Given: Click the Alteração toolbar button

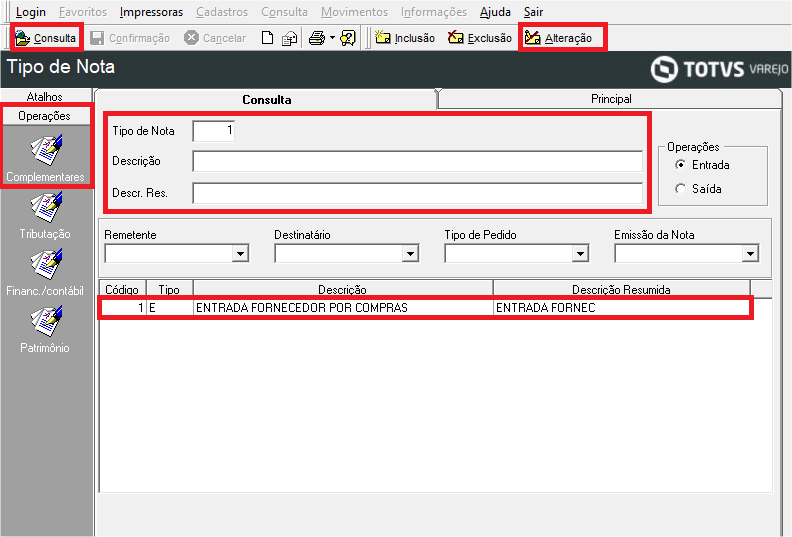Looking at the screenshot, I should point(559,38).
